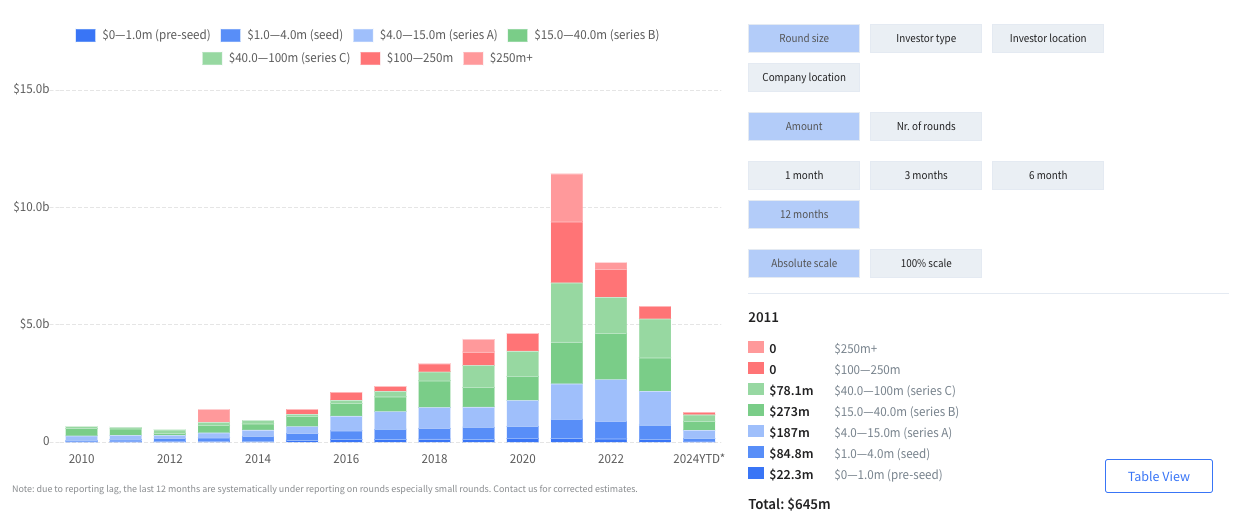
Task: Open the Table View
Action: (1158, 477)
